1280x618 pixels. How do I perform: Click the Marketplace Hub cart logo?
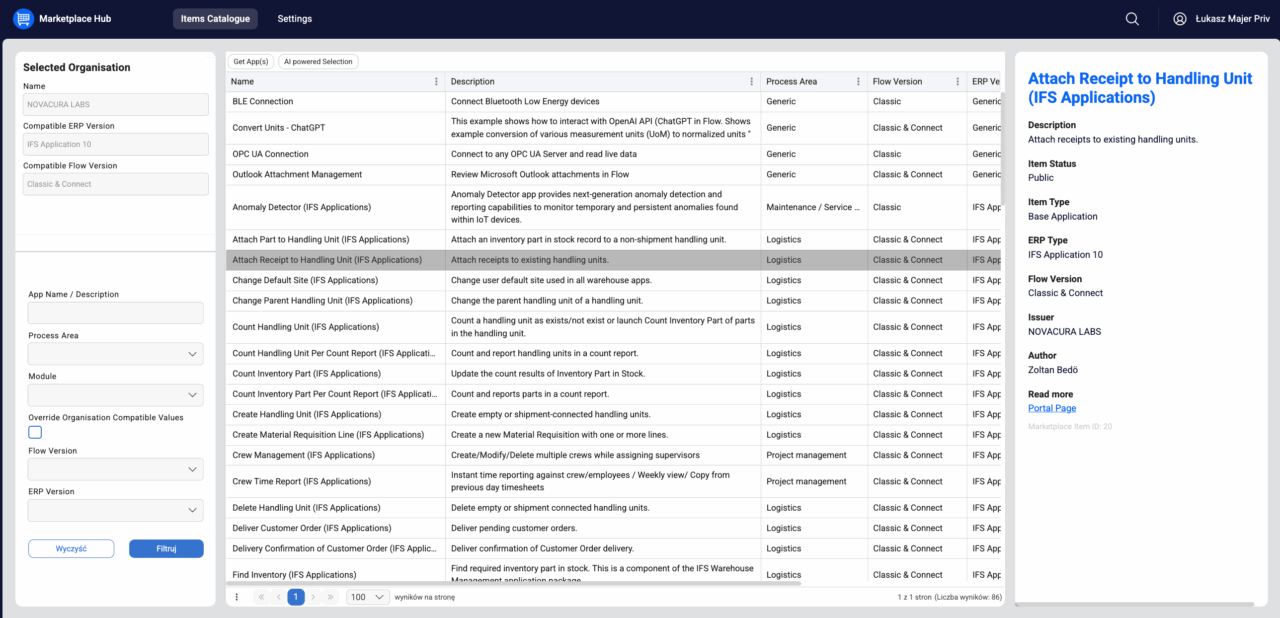tap(23, 19)
